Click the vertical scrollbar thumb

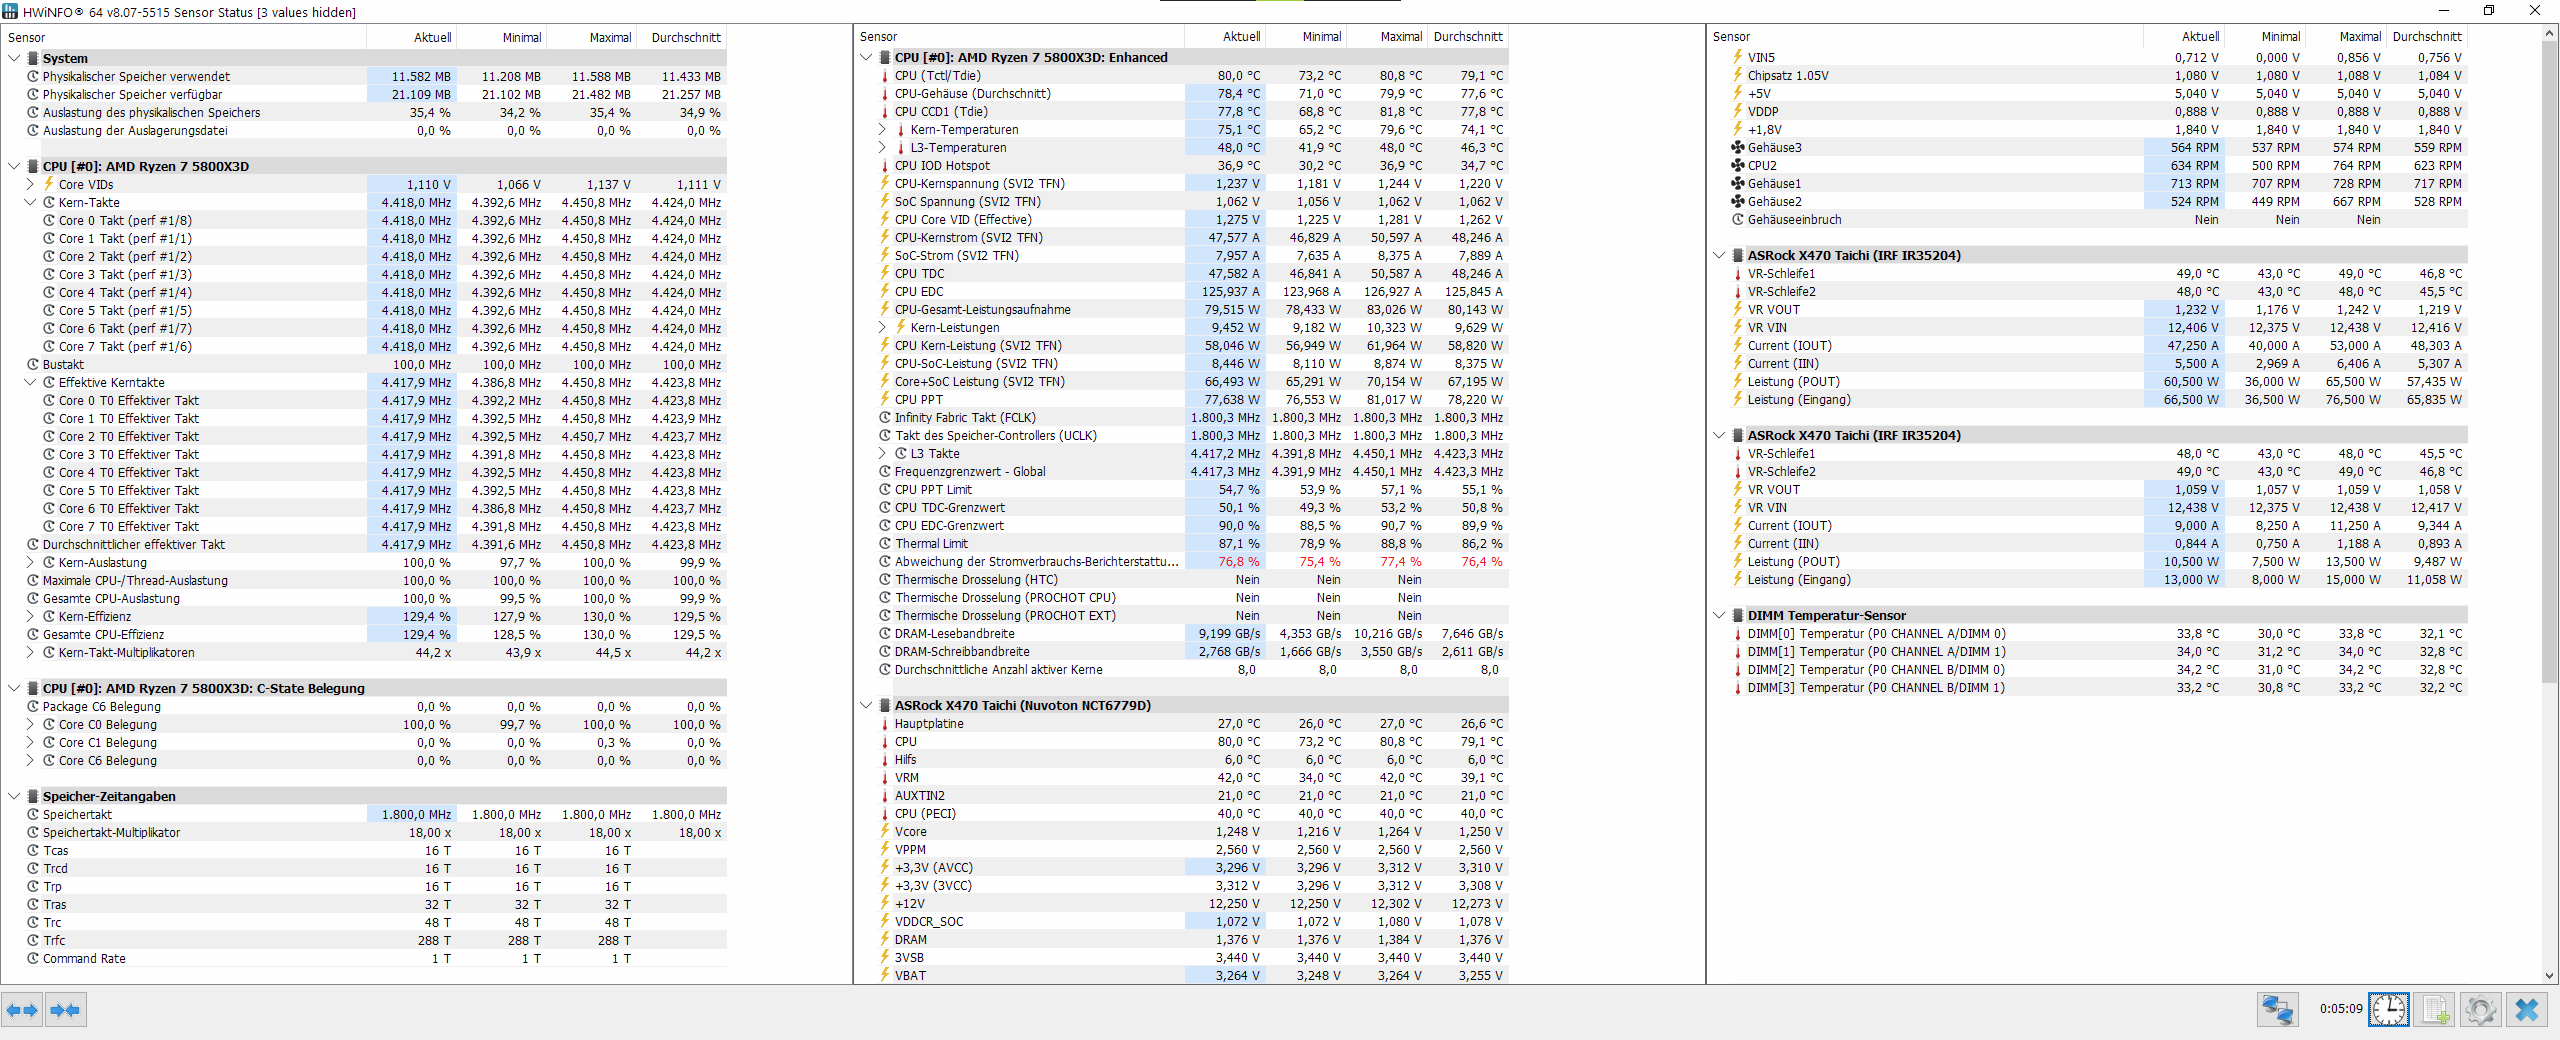point(2549,364)
